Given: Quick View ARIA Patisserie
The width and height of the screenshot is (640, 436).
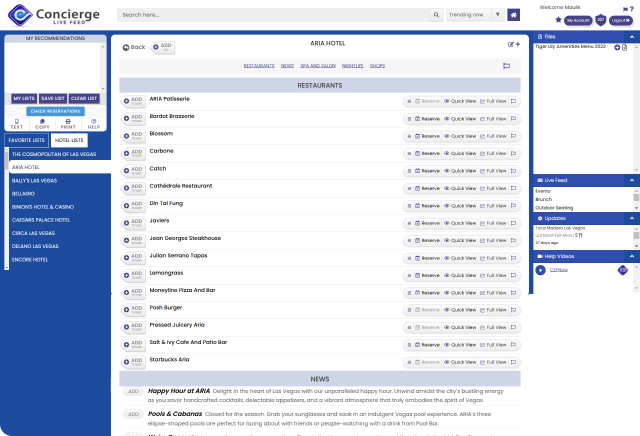Looking at the screenshot, I should pos(460,101).
